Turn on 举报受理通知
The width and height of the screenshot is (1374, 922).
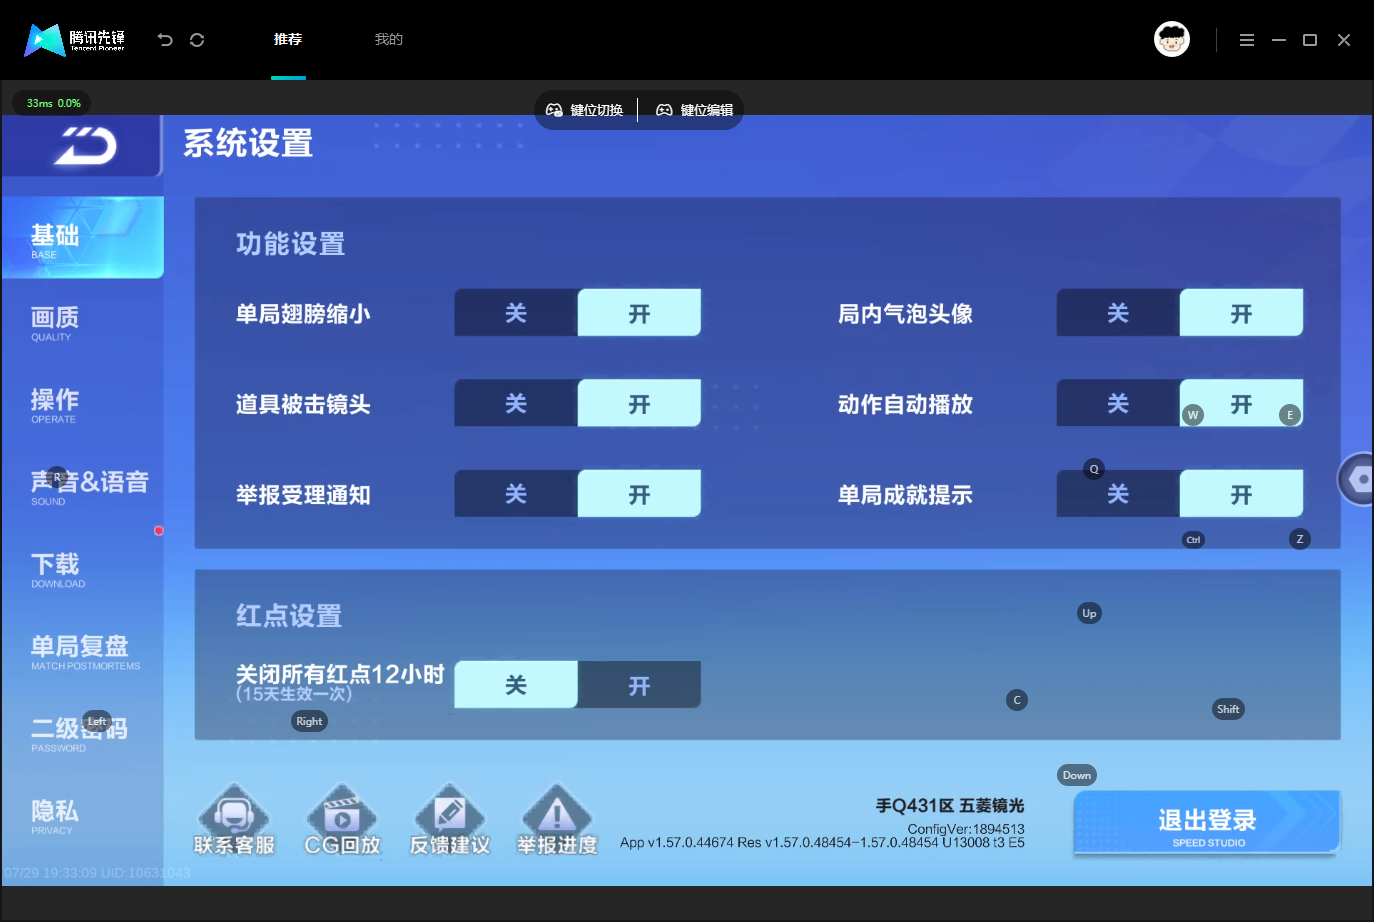click(639, 494)
